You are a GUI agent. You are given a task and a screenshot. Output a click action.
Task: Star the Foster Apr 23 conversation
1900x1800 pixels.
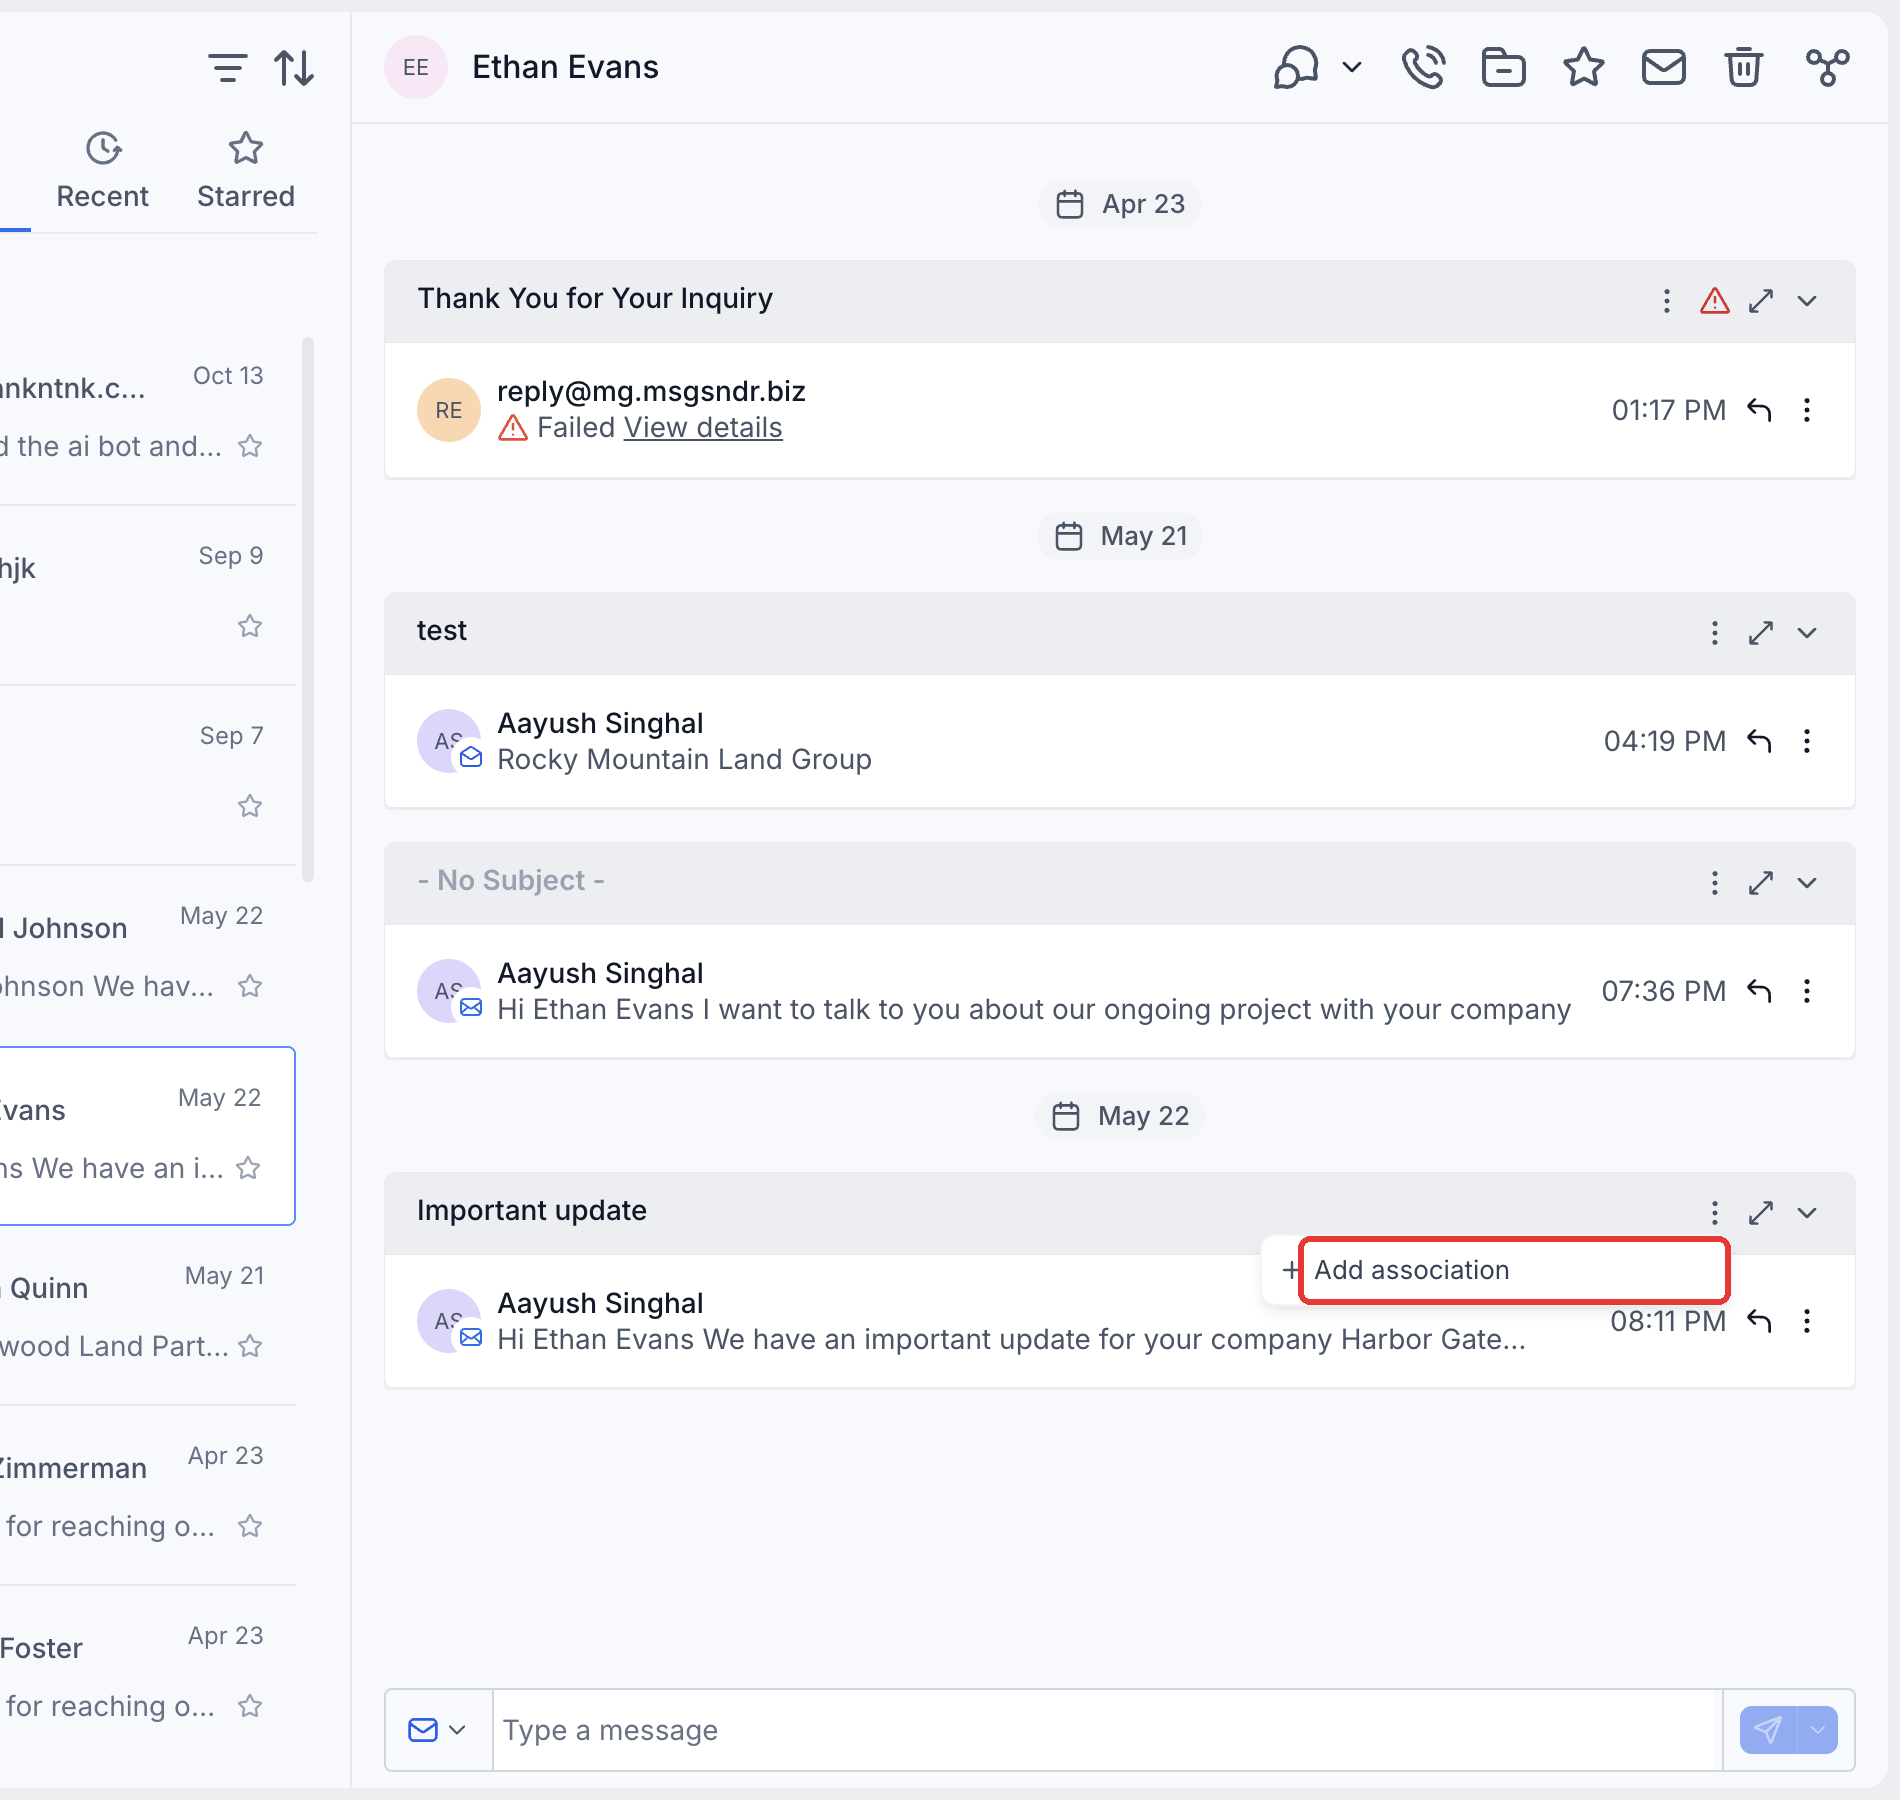coord(250,1706)
